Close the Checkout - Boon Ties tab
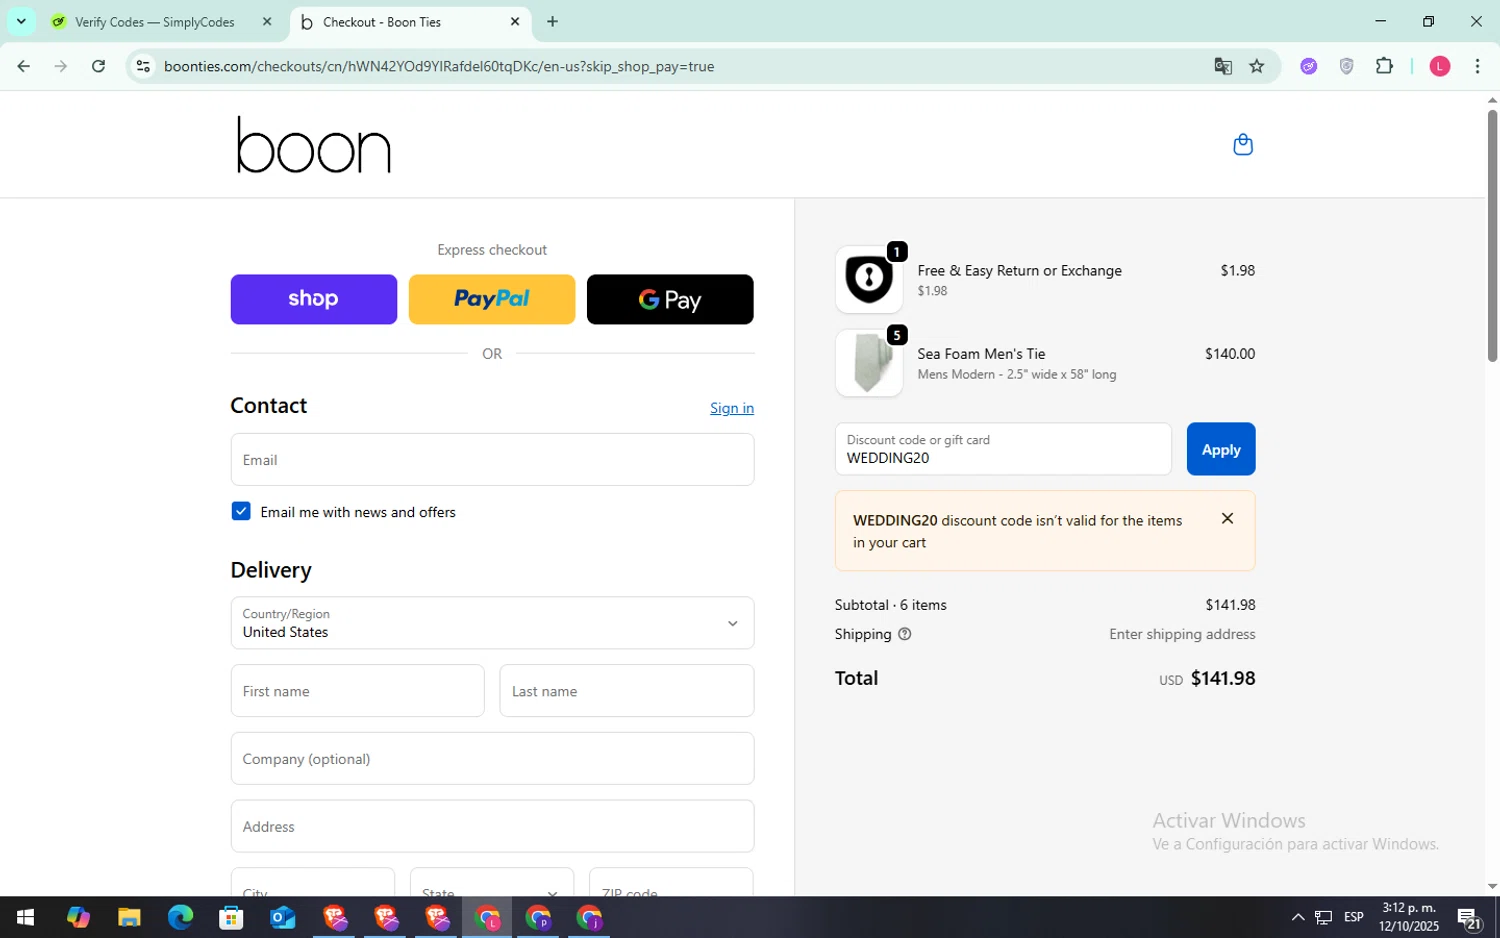 pyautogui.click(x=515, y=22)
